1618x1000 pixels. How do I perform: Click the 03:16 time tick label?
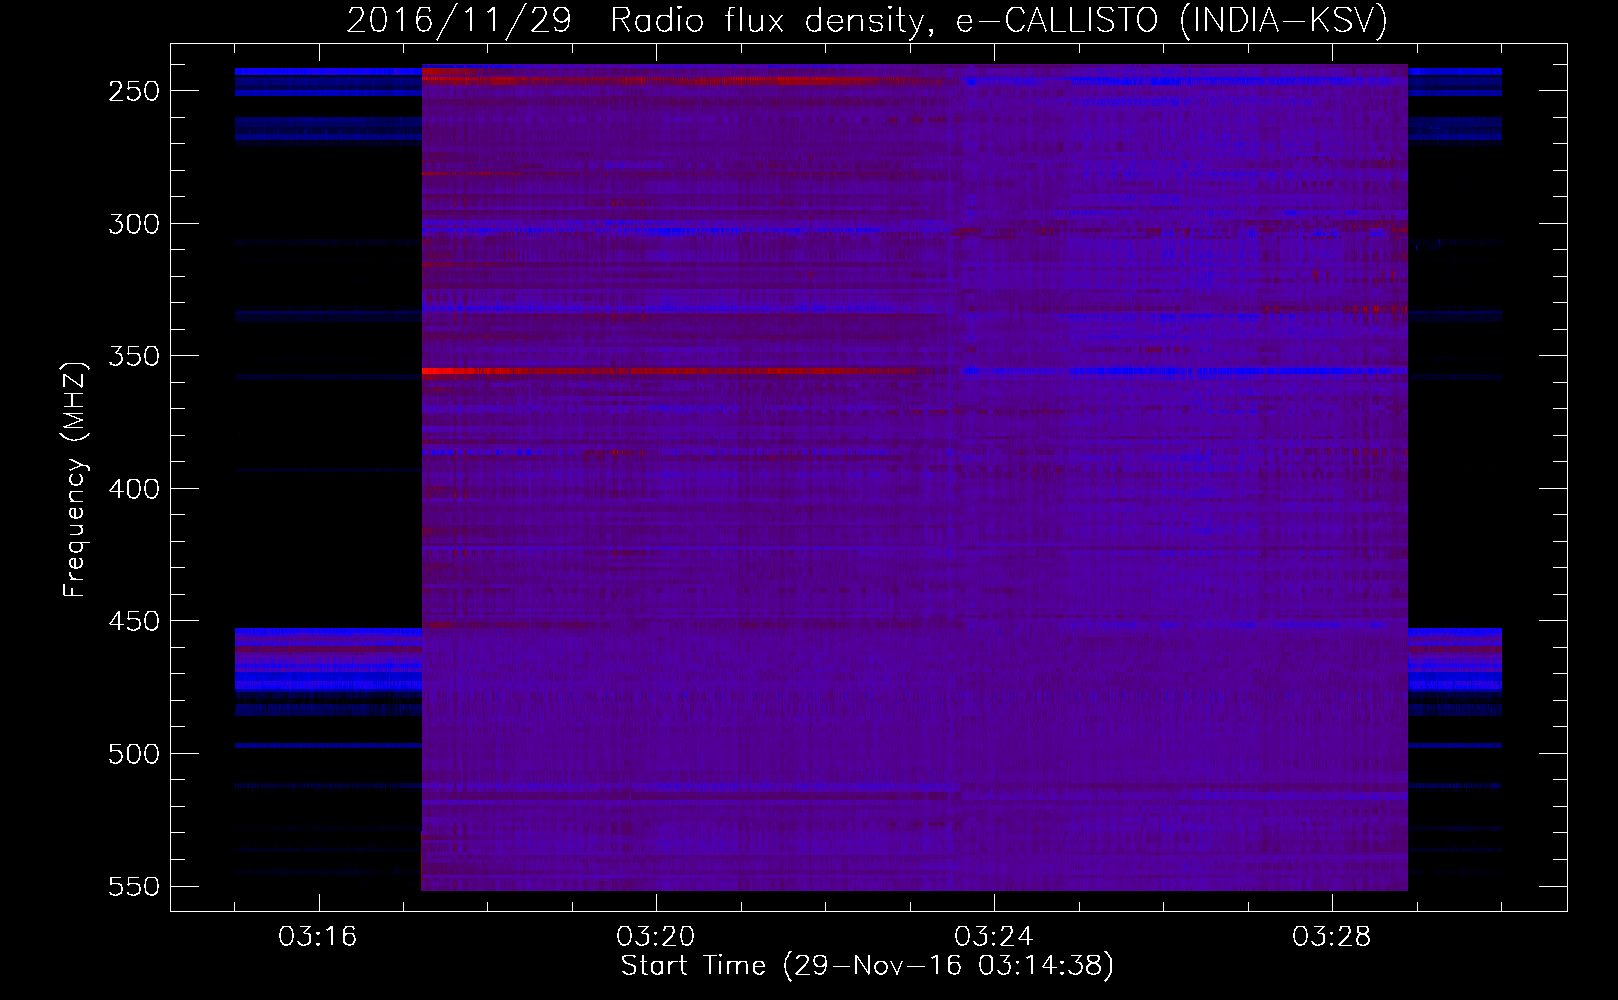point(318,937)
